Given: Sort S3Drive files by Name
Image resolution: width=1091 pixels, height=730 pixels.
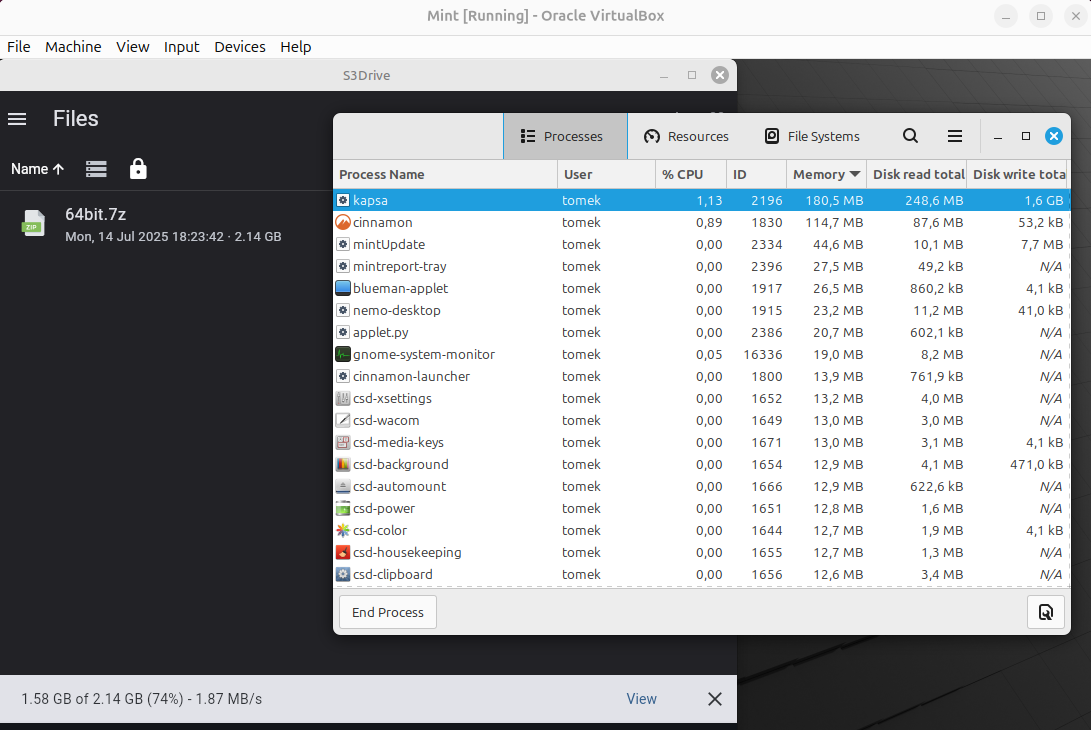Looking at the screenshot, I should (38, 169).
